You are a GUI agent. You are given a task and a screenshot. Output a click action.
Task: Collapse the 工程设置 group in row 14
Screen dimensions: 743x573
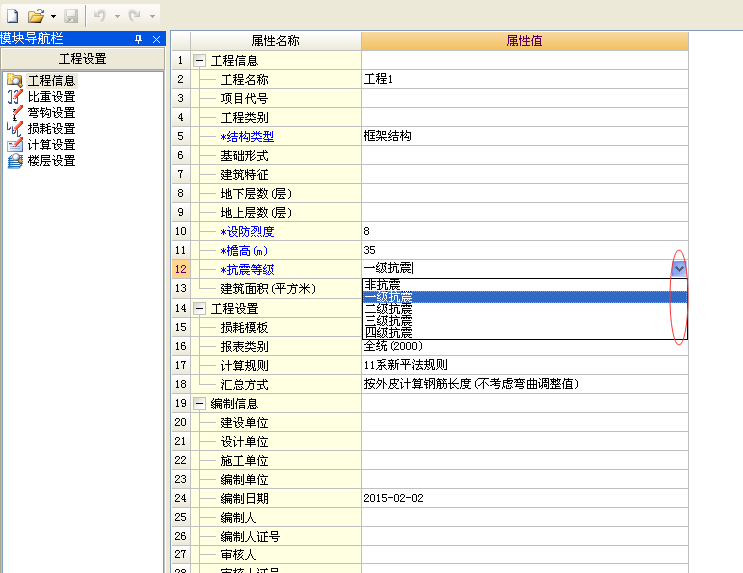tap(199, 309)
